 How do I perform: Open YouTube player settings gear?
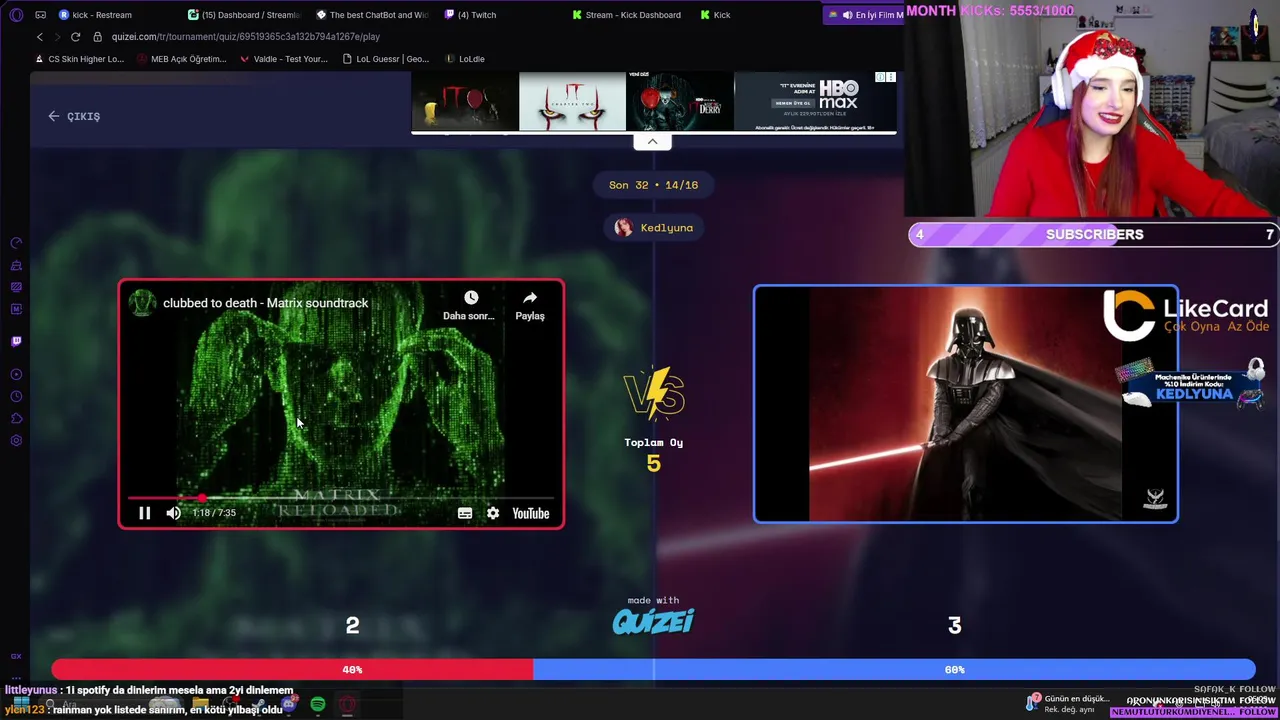coord(493,513)
